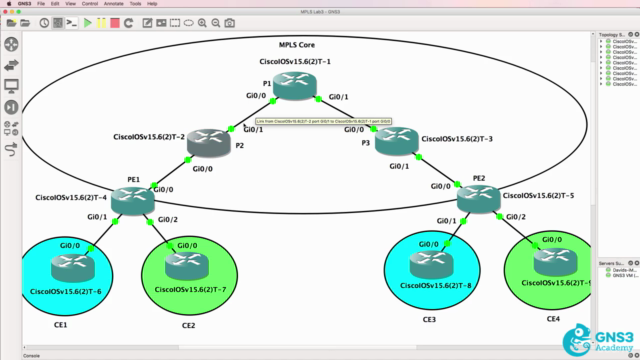The width and height of the screenshot is (640, 360).
Task: Browse end devices monitor icon
Action: [11, 86]
